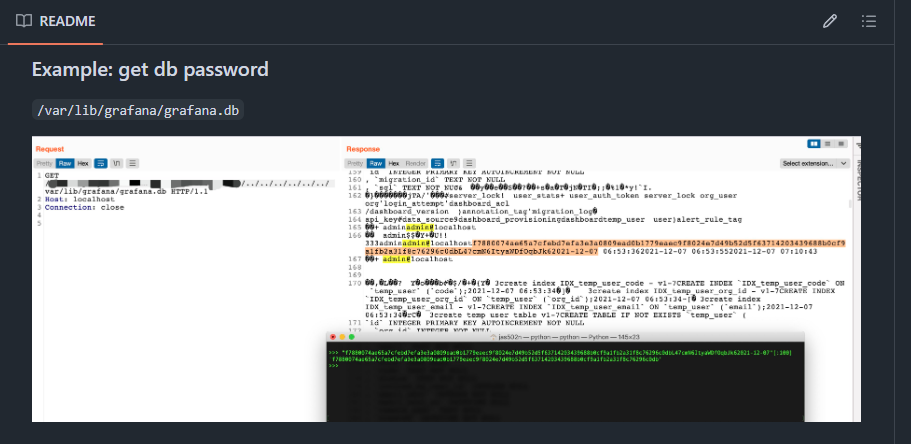Viewport: 911px width, 444px height.
Task: Select Hex tab in Request pane
Action: pos(83,164)
